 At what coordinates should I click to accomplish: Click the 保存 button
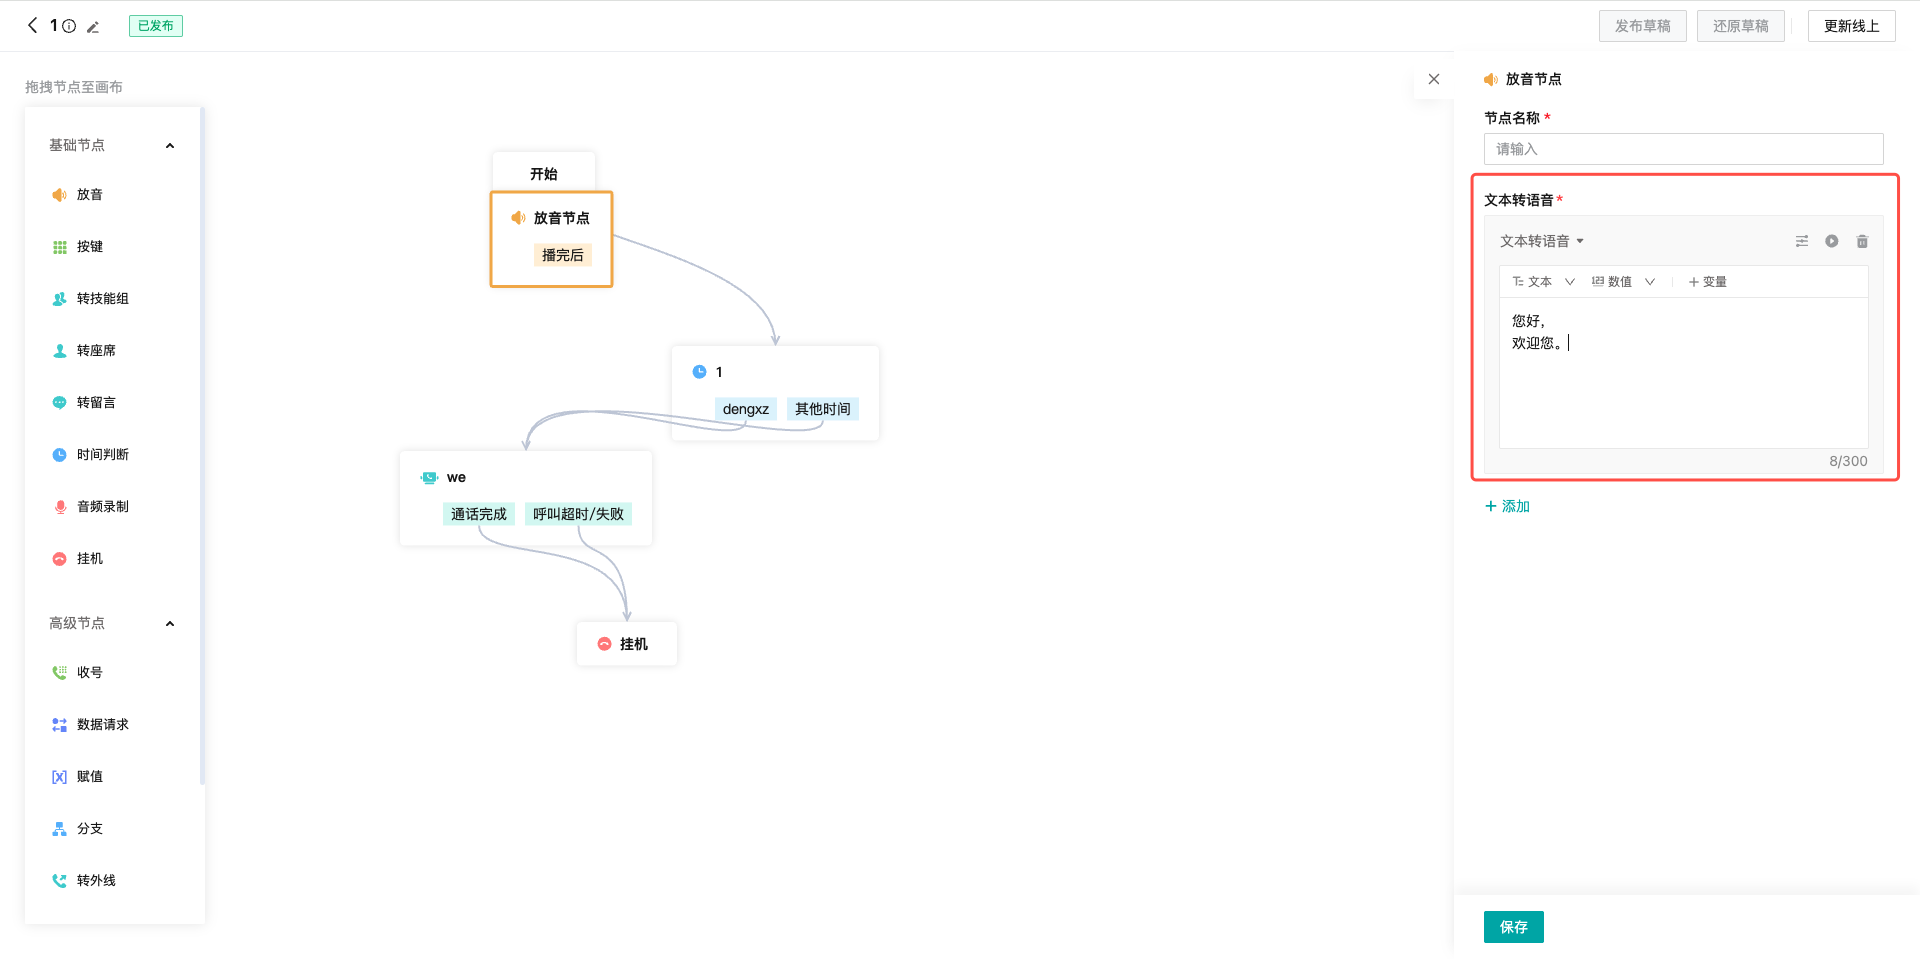[x=1513, y=927]
